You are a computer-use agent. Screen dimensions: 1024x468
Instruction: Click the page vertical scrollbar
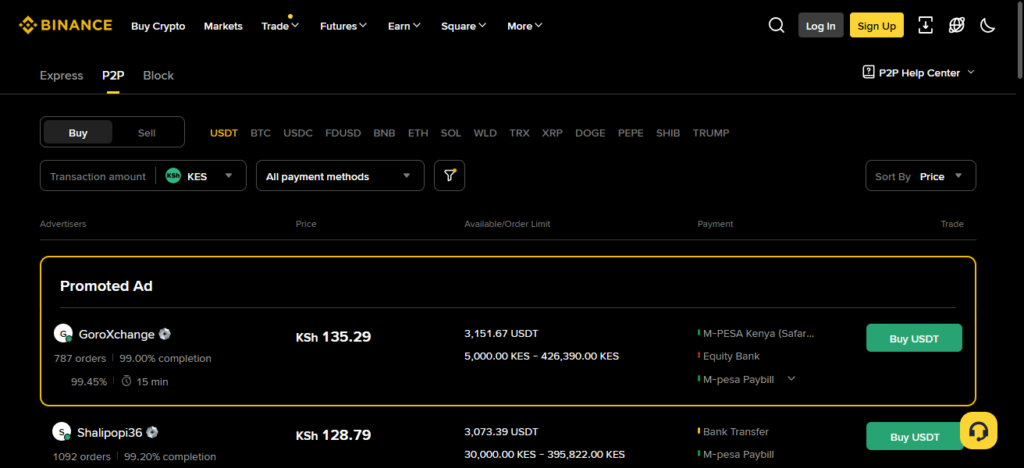(x=1020, y=39)
